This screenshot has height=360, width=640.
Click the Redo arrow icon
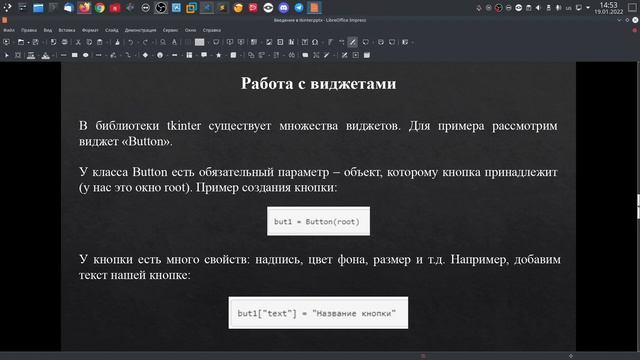[x=145, y=42]
